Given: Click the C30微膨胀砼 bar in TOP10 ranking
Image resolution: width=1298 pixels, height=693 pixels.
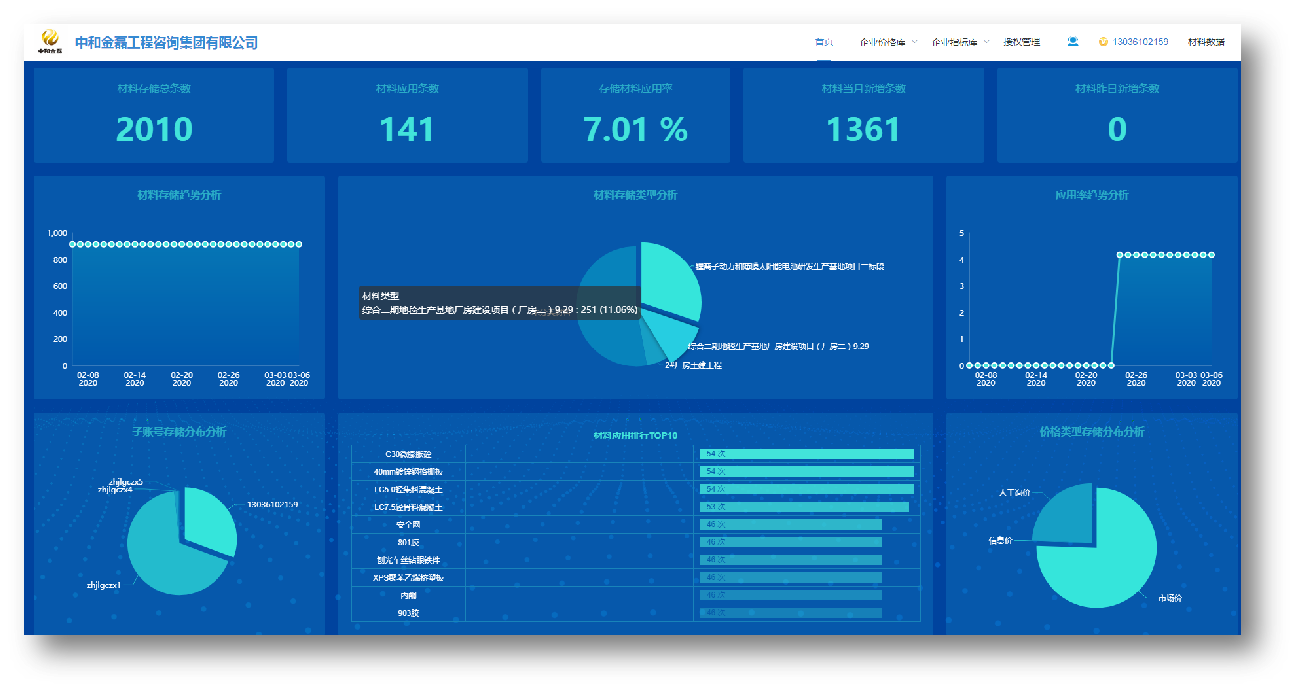Looking at the screenshot, I should click(808, 454).
